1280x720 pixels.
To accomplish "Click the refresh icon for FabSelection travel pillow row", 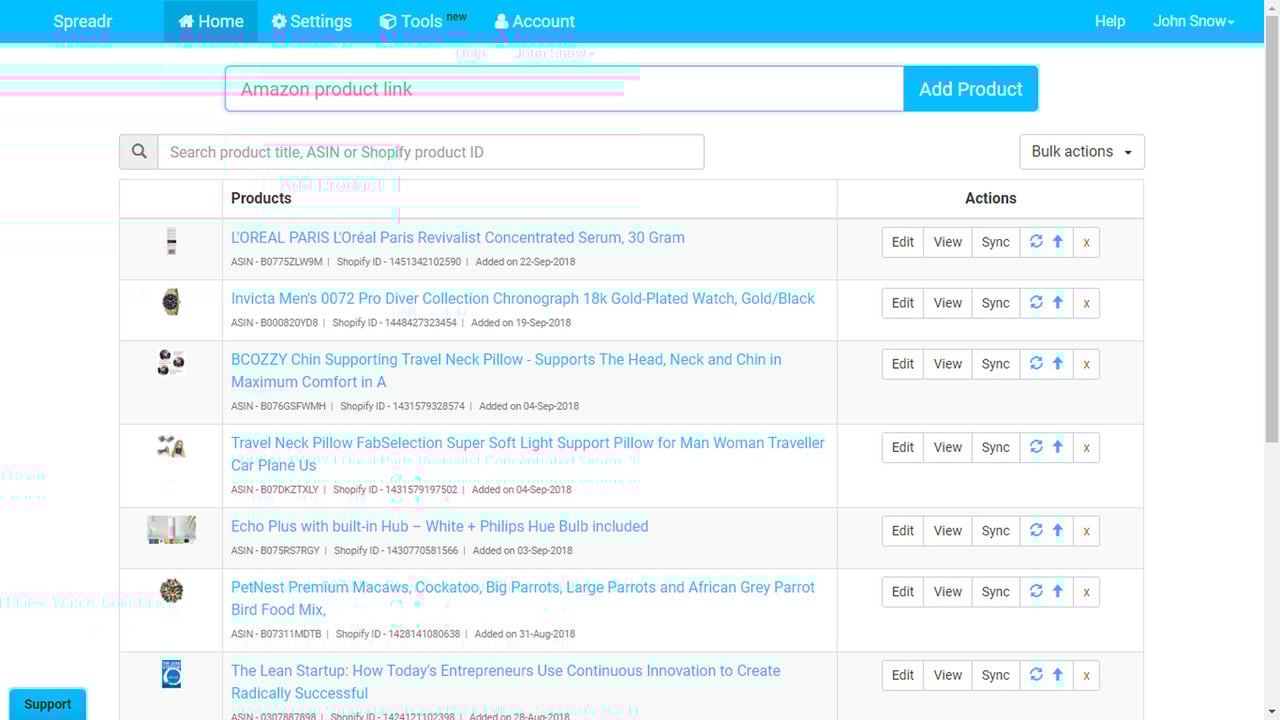I will [1036, 447].
